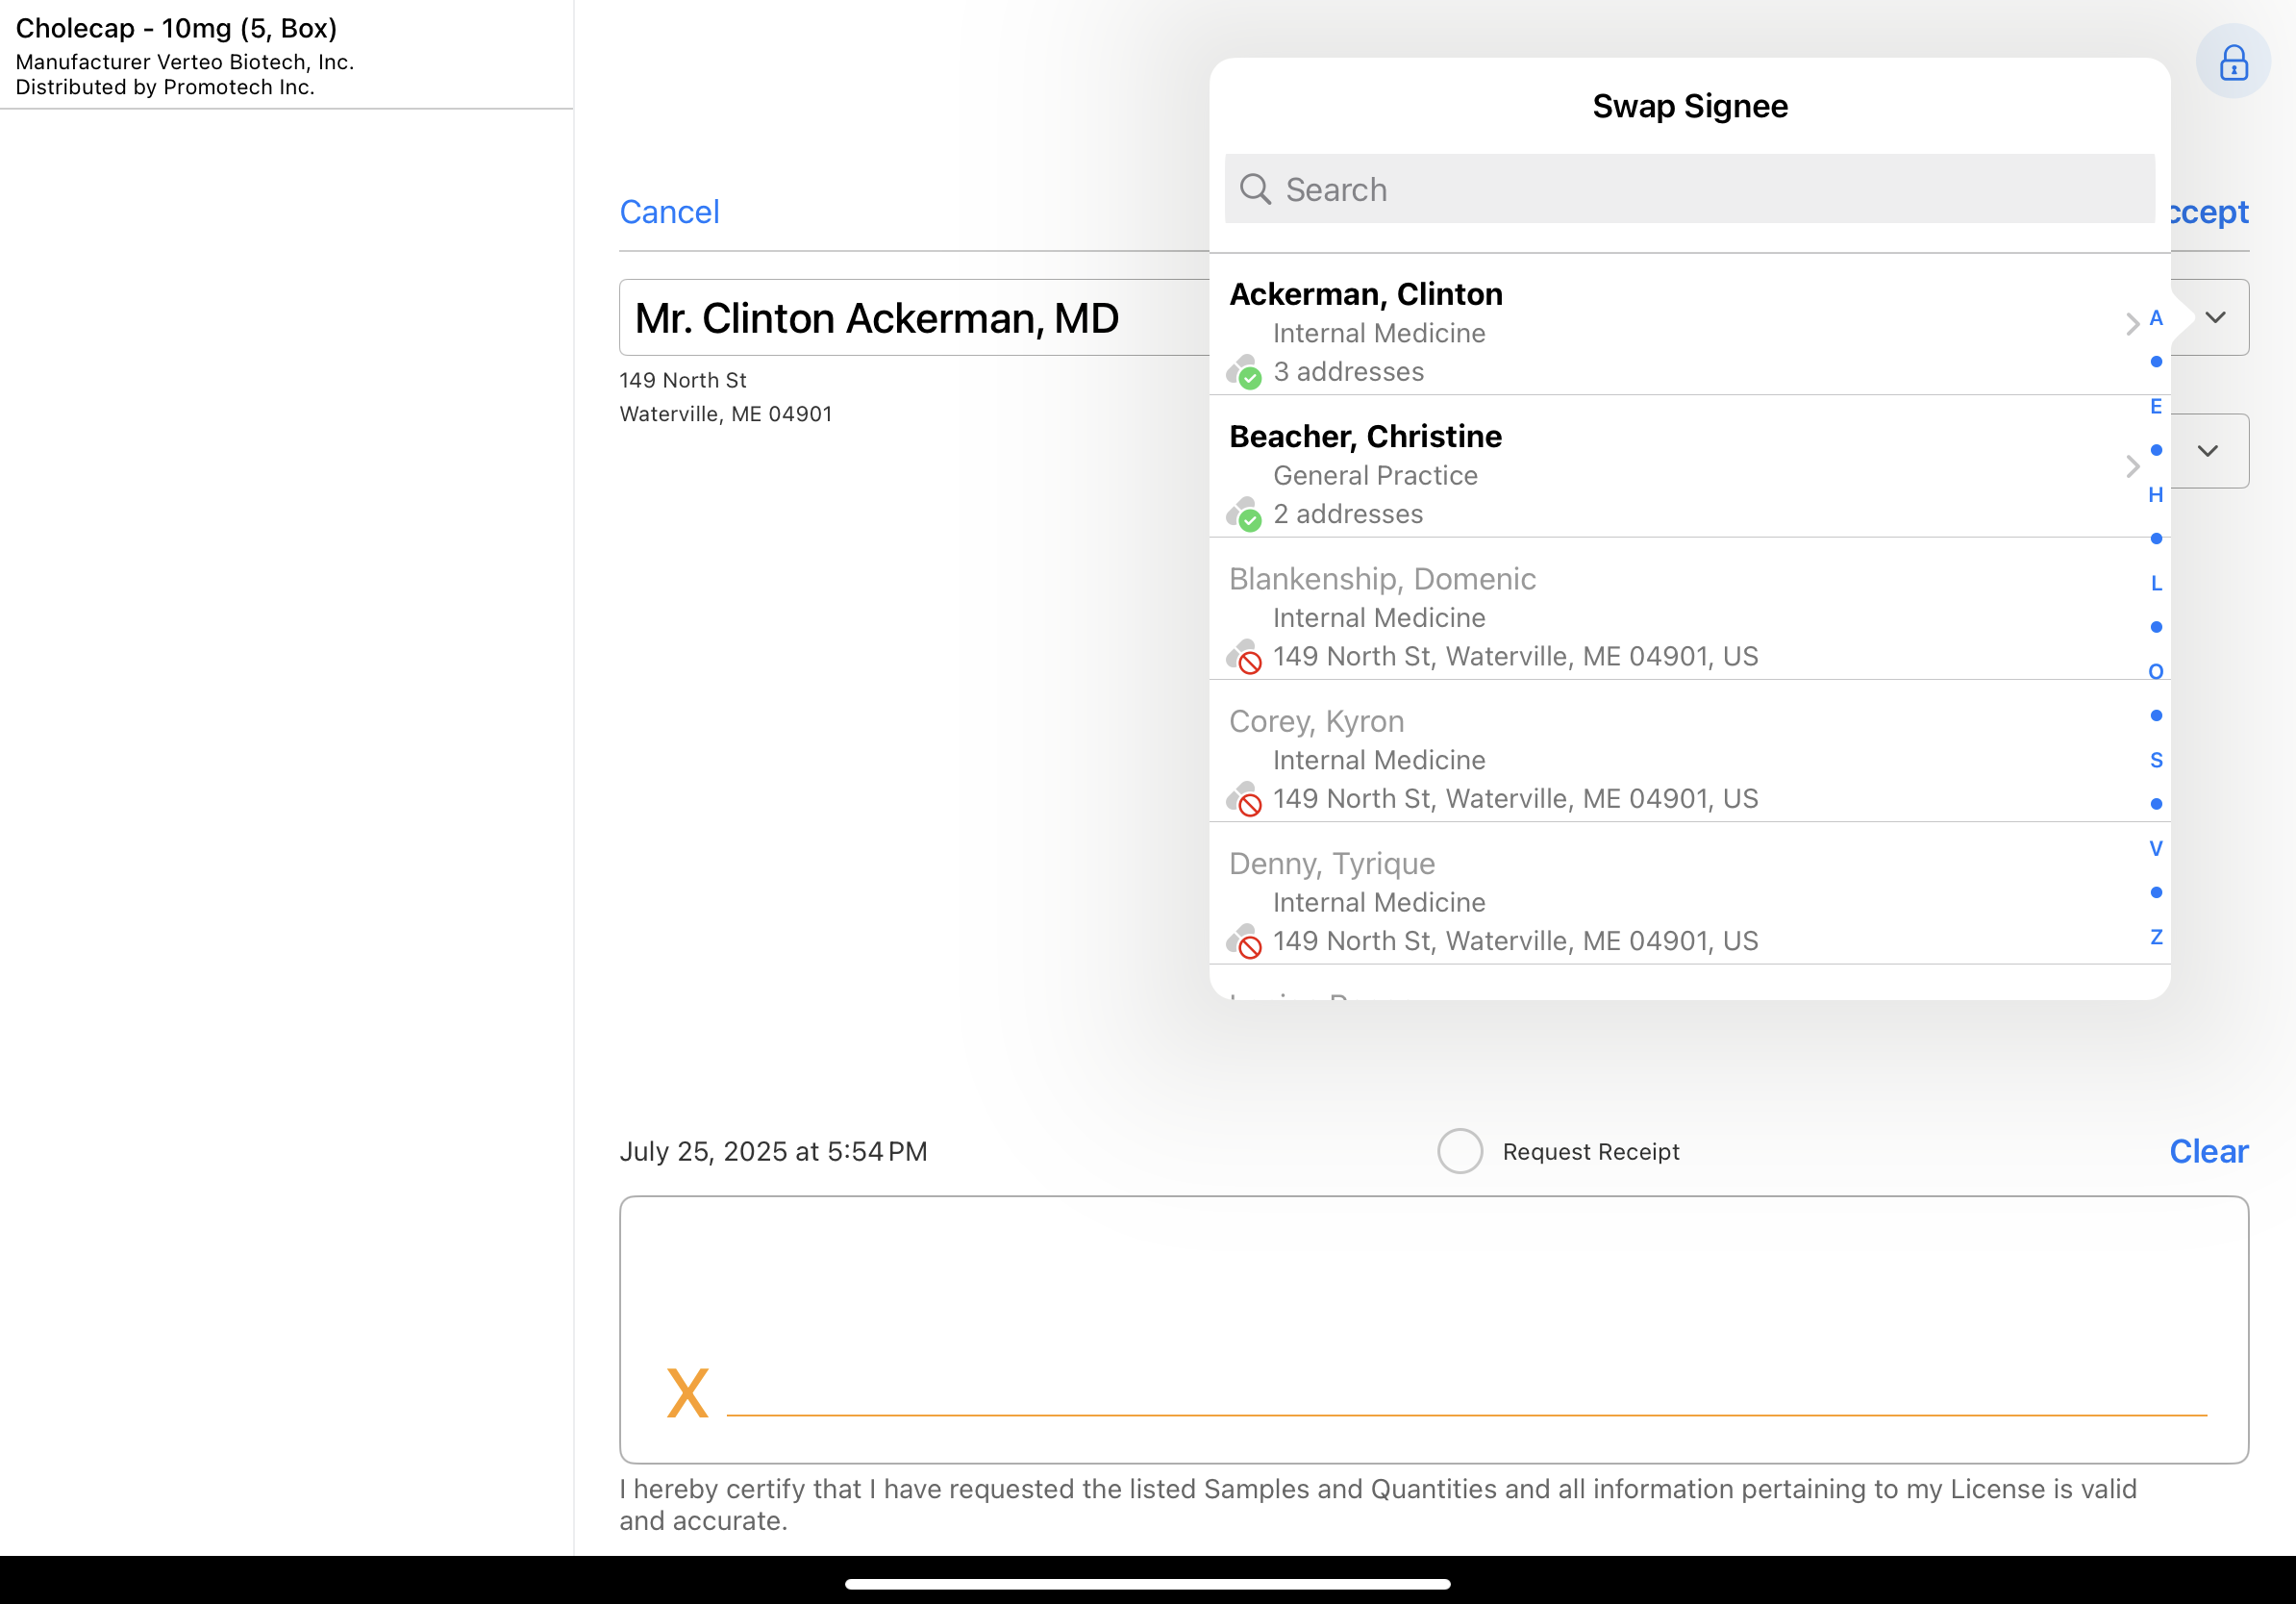Open the signee name dropdown arrow

[x=2215, y=318]
